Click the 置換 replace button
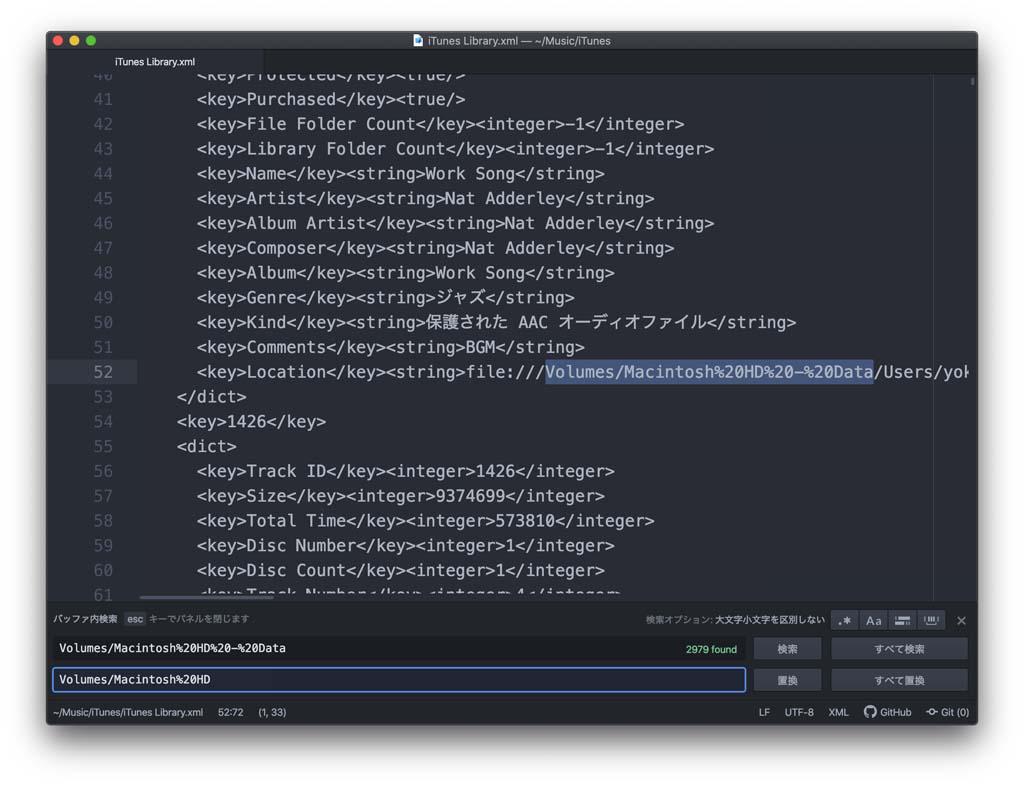Image resolution: width=1024 pixels, height=786 pixels. click(788, 680)
